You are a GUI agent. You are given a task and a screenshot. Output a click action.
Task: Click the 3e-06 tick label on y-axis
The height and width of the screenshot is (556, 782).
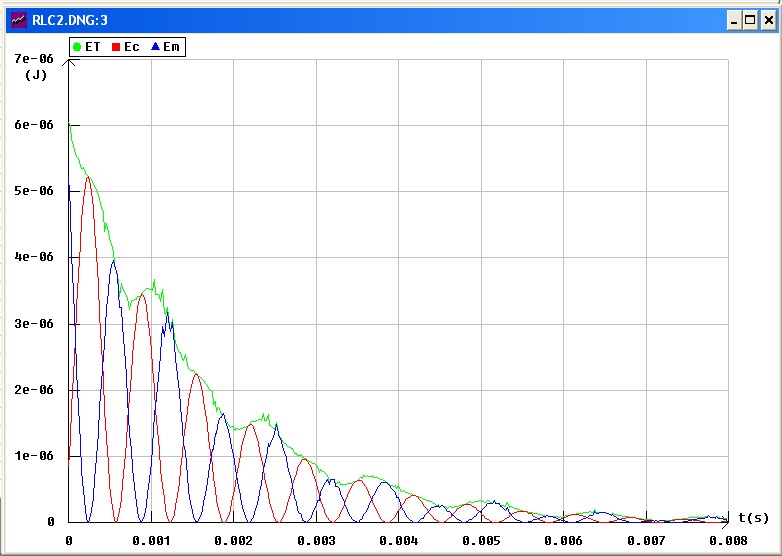coord(32,324)
